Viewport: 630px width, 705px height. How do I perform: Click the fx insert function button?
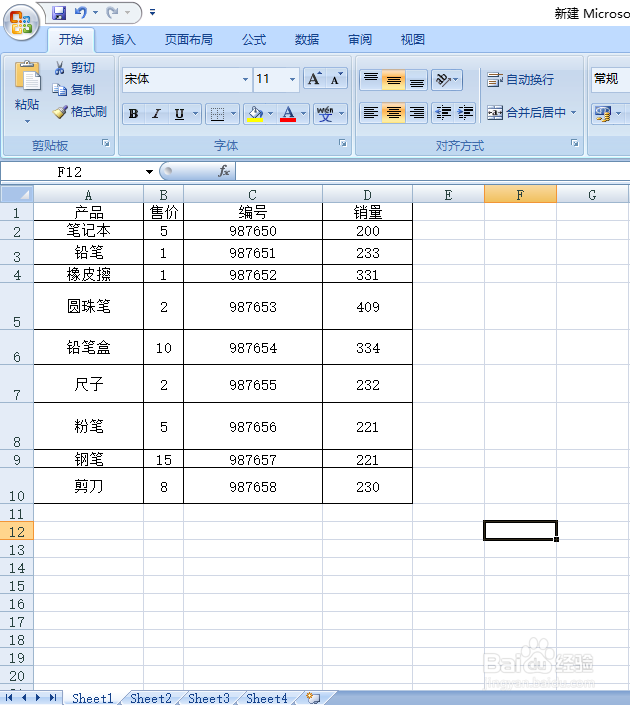coord(223,171)
